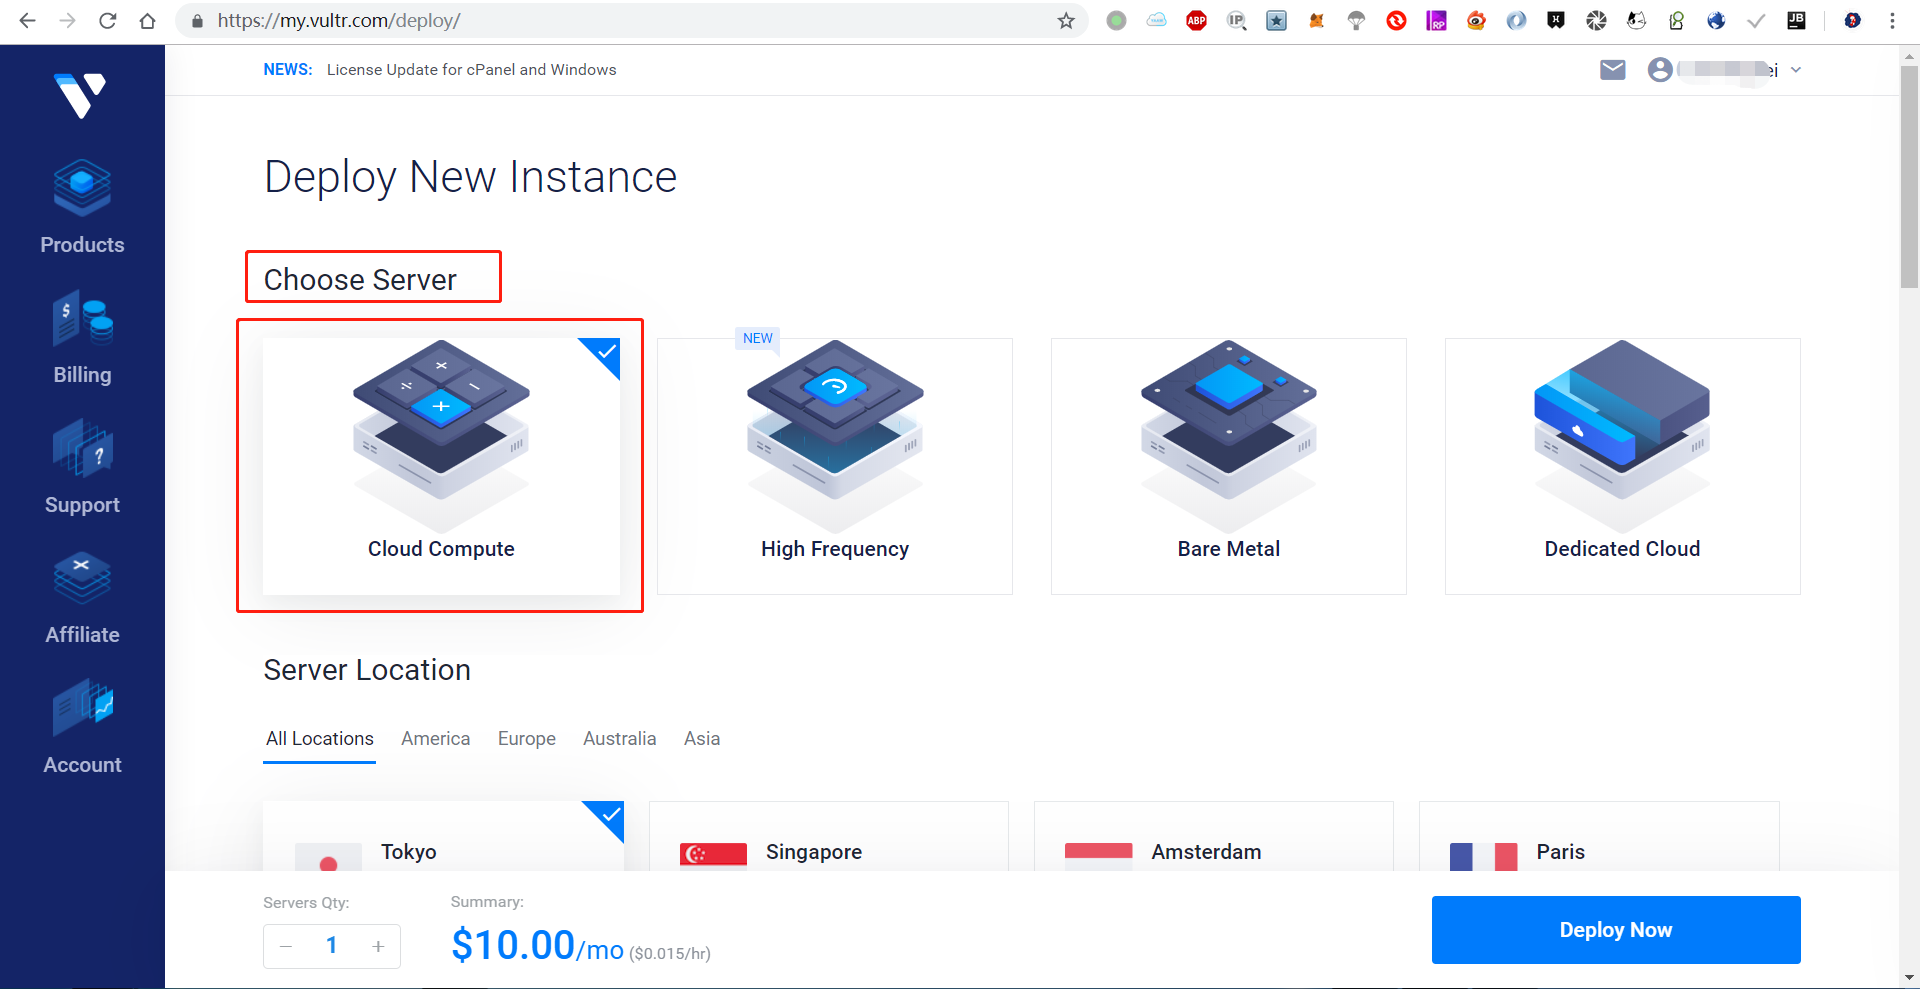Screen dimensions: 1920x989
Task: Click the scrollbar down arrow
Action: click(1909, 978)
